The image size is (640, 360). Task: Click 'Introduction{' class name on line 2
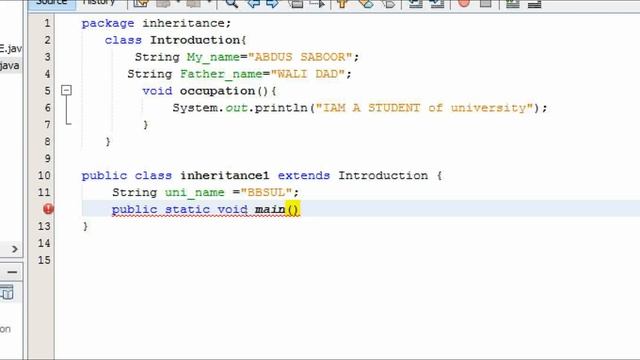198,40
